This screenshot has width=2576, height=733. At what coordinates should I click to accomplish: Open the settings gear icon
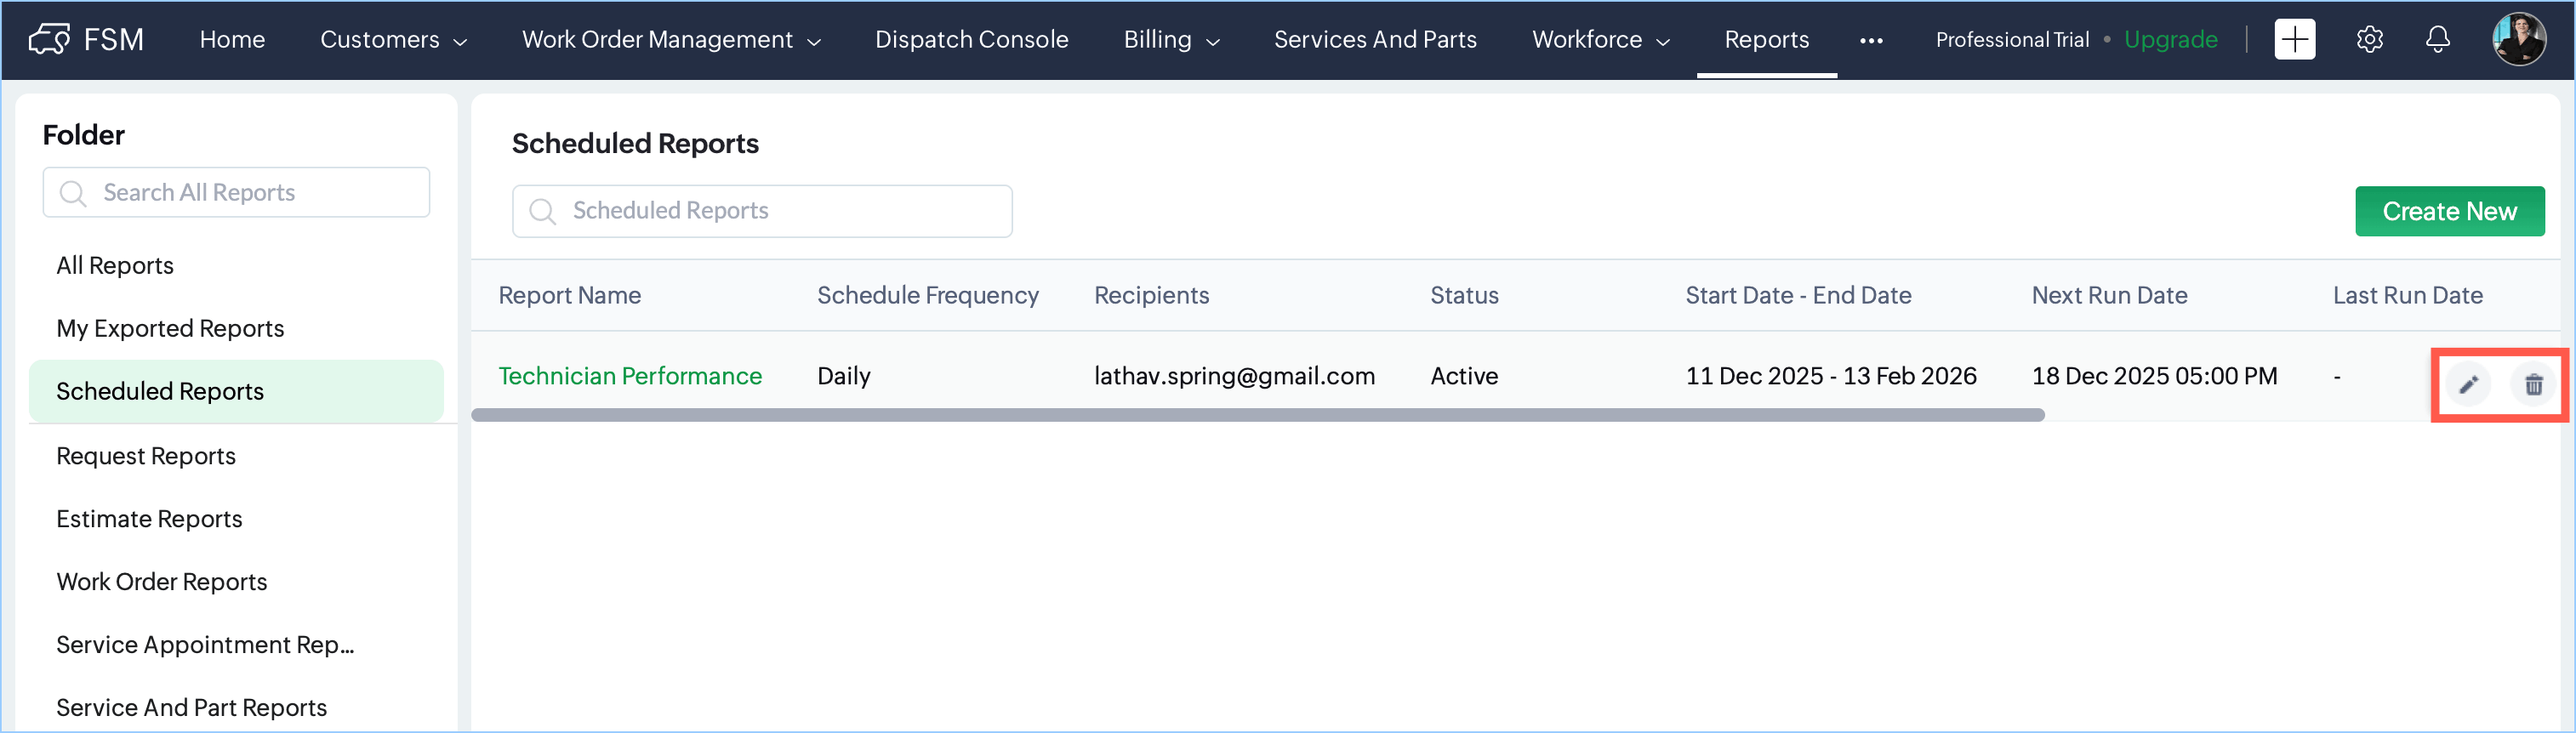(2369, 40)
